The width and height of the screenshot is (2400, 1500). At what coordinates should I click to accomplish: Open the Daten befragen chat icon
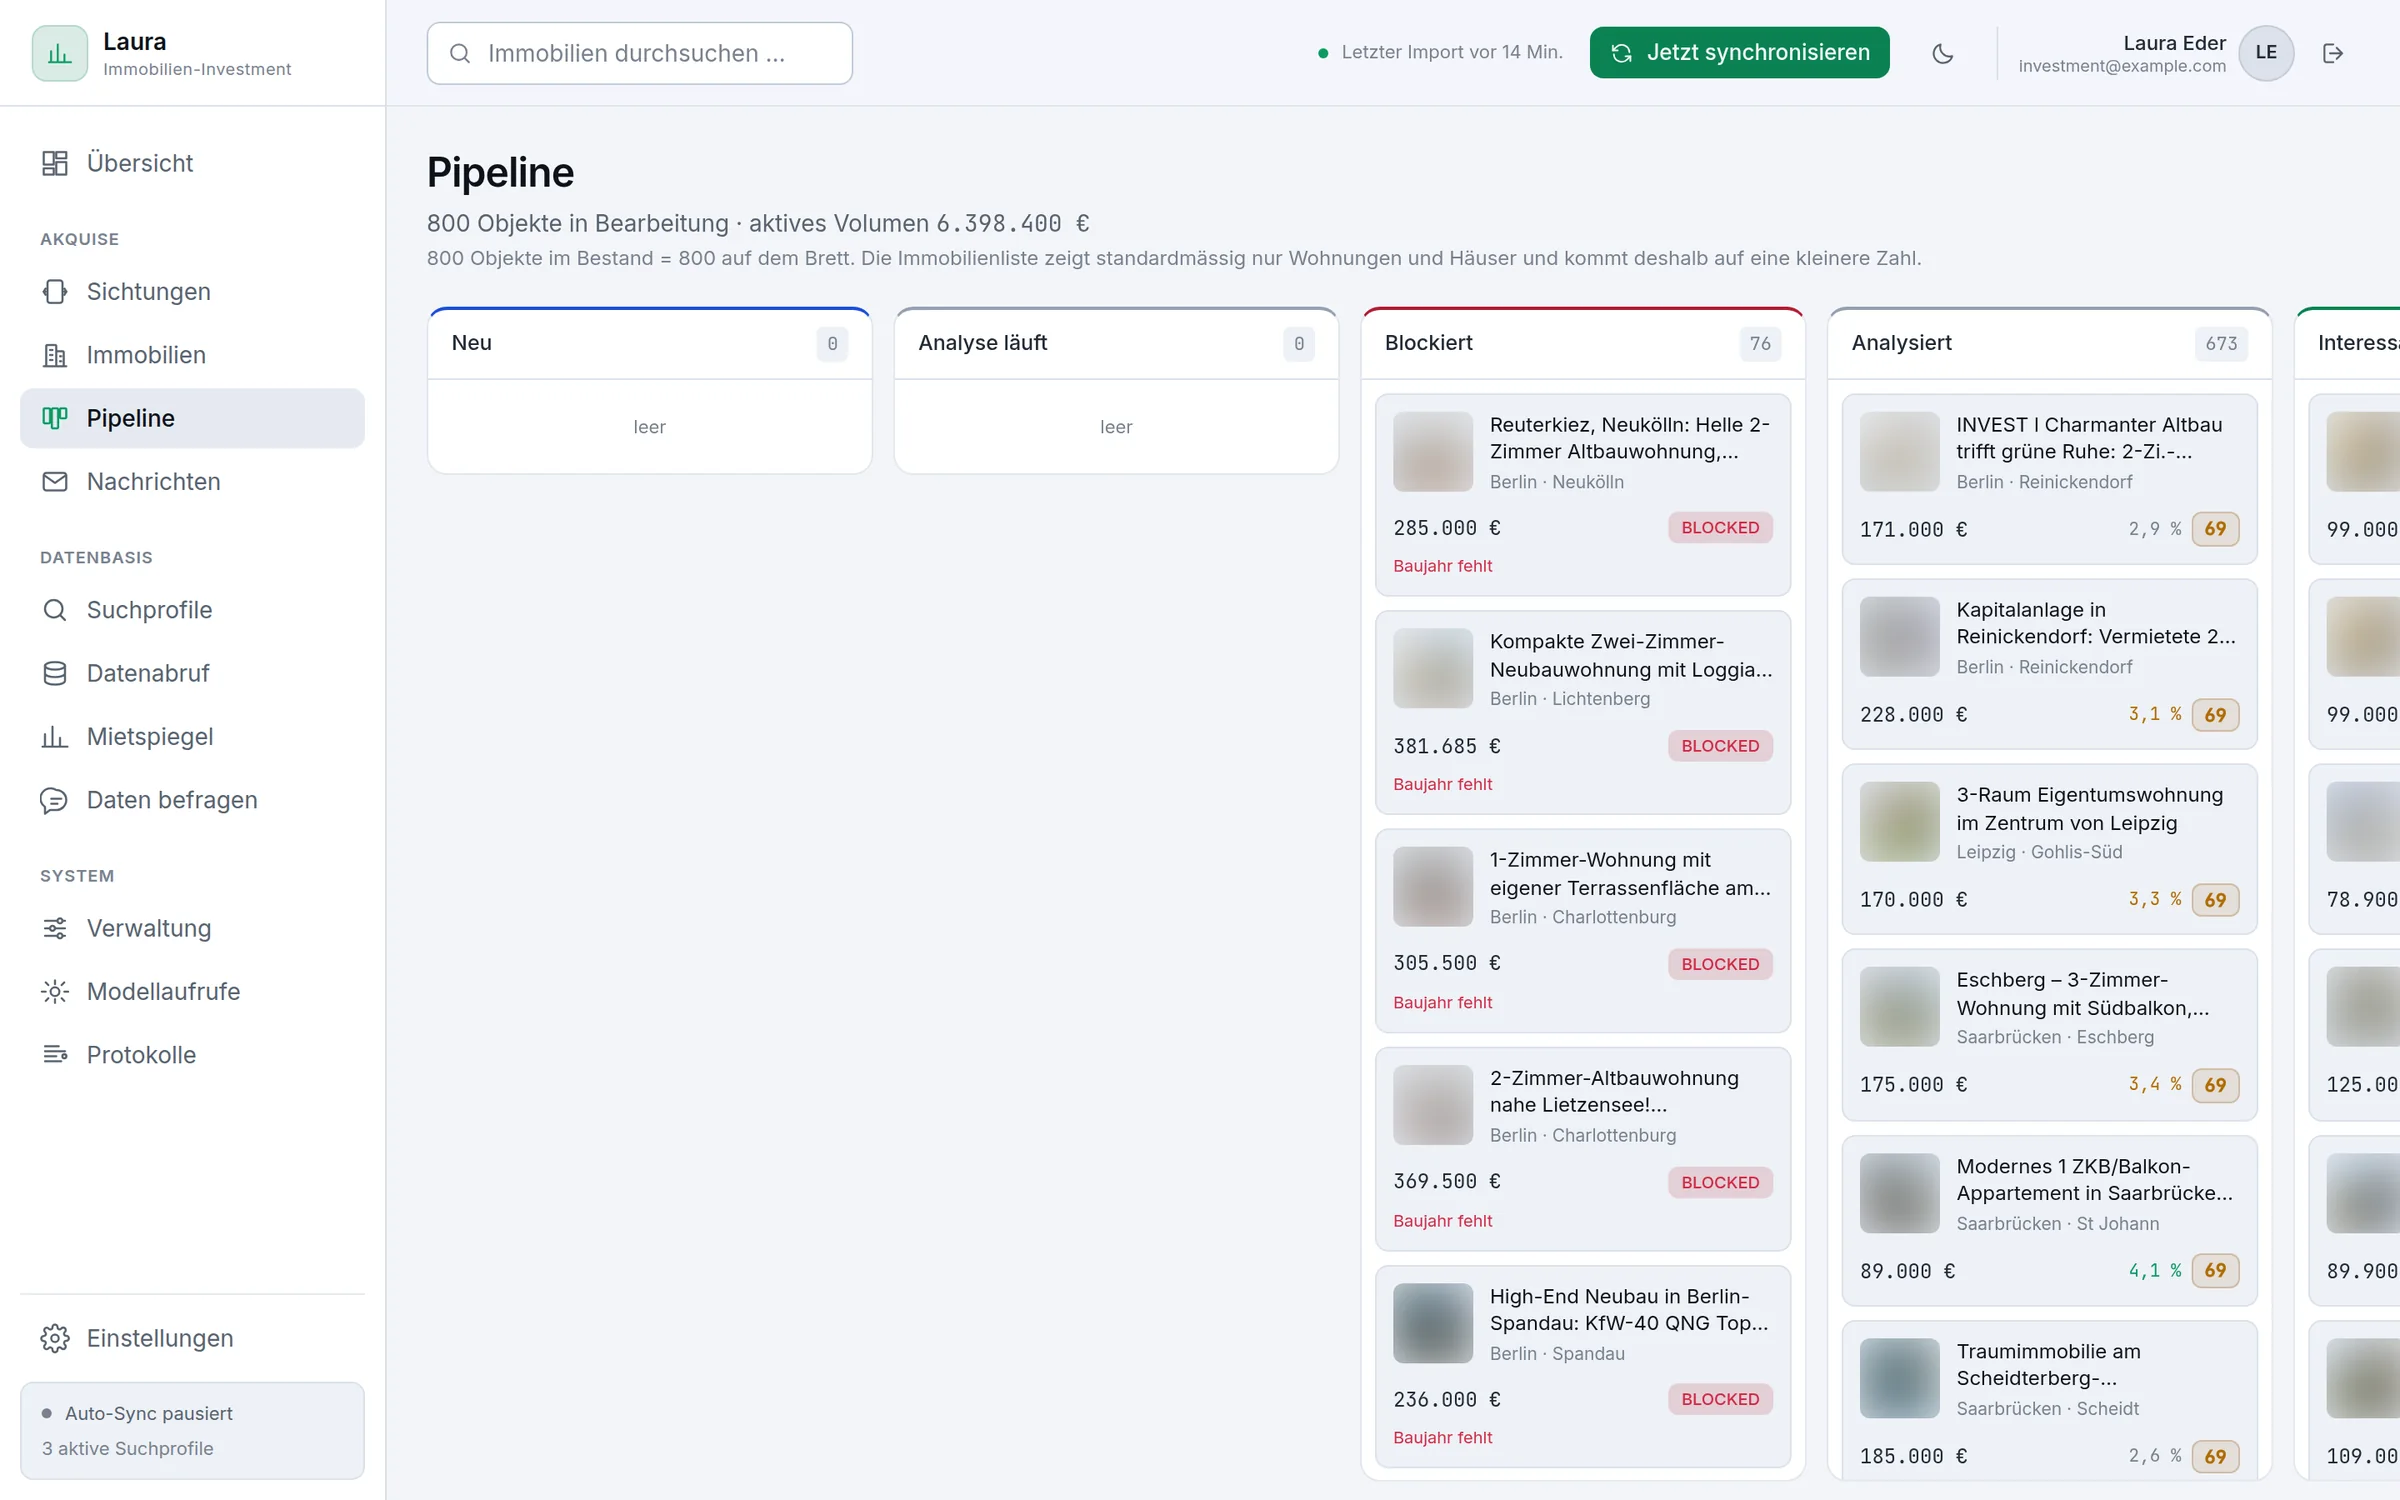55,800
